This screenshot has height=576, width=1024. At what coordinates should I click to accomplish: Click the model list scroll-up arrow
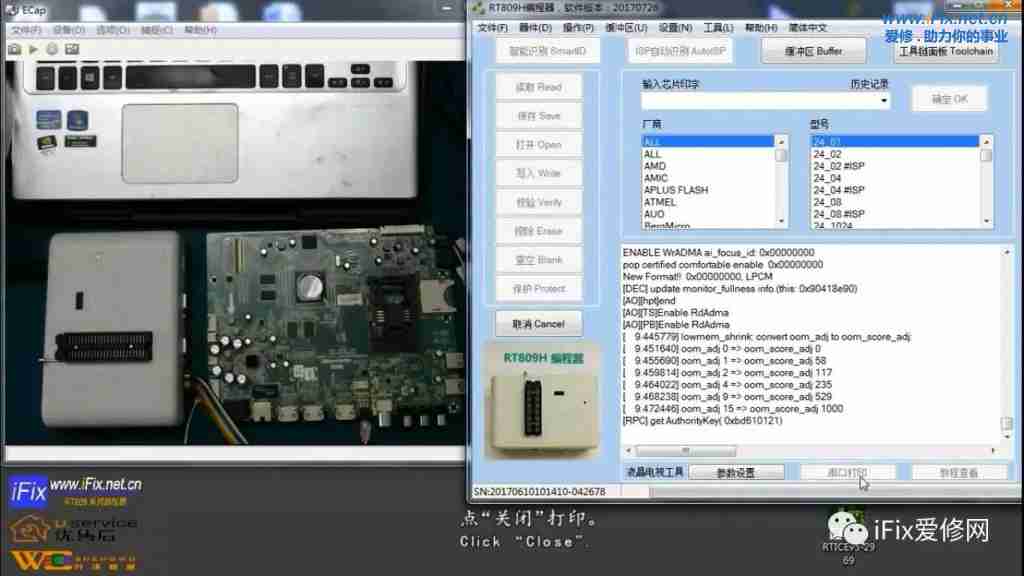coord(986,142)
